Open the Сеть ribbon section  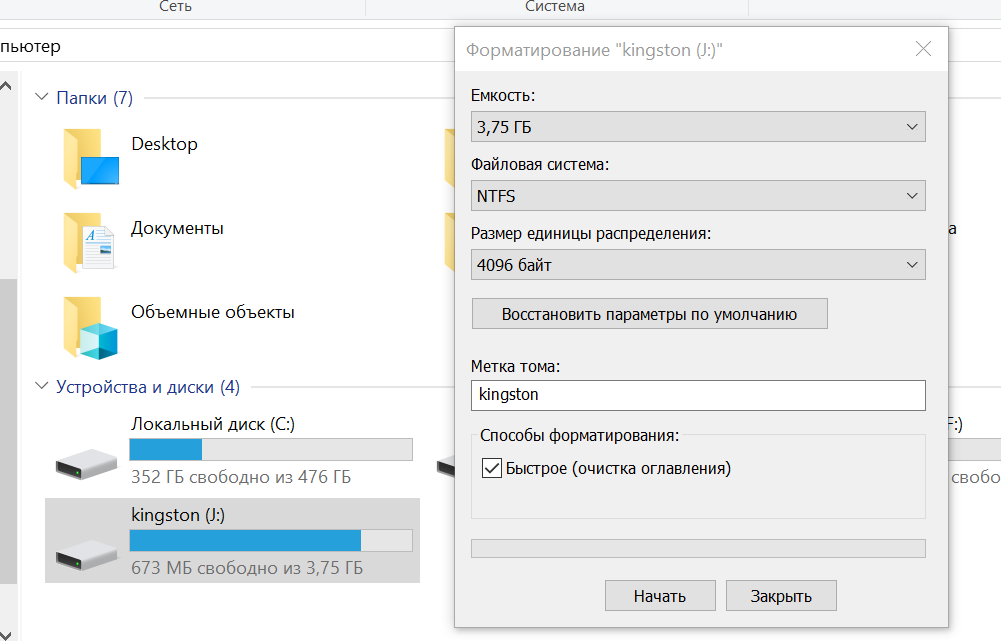(x=175, y=6)
